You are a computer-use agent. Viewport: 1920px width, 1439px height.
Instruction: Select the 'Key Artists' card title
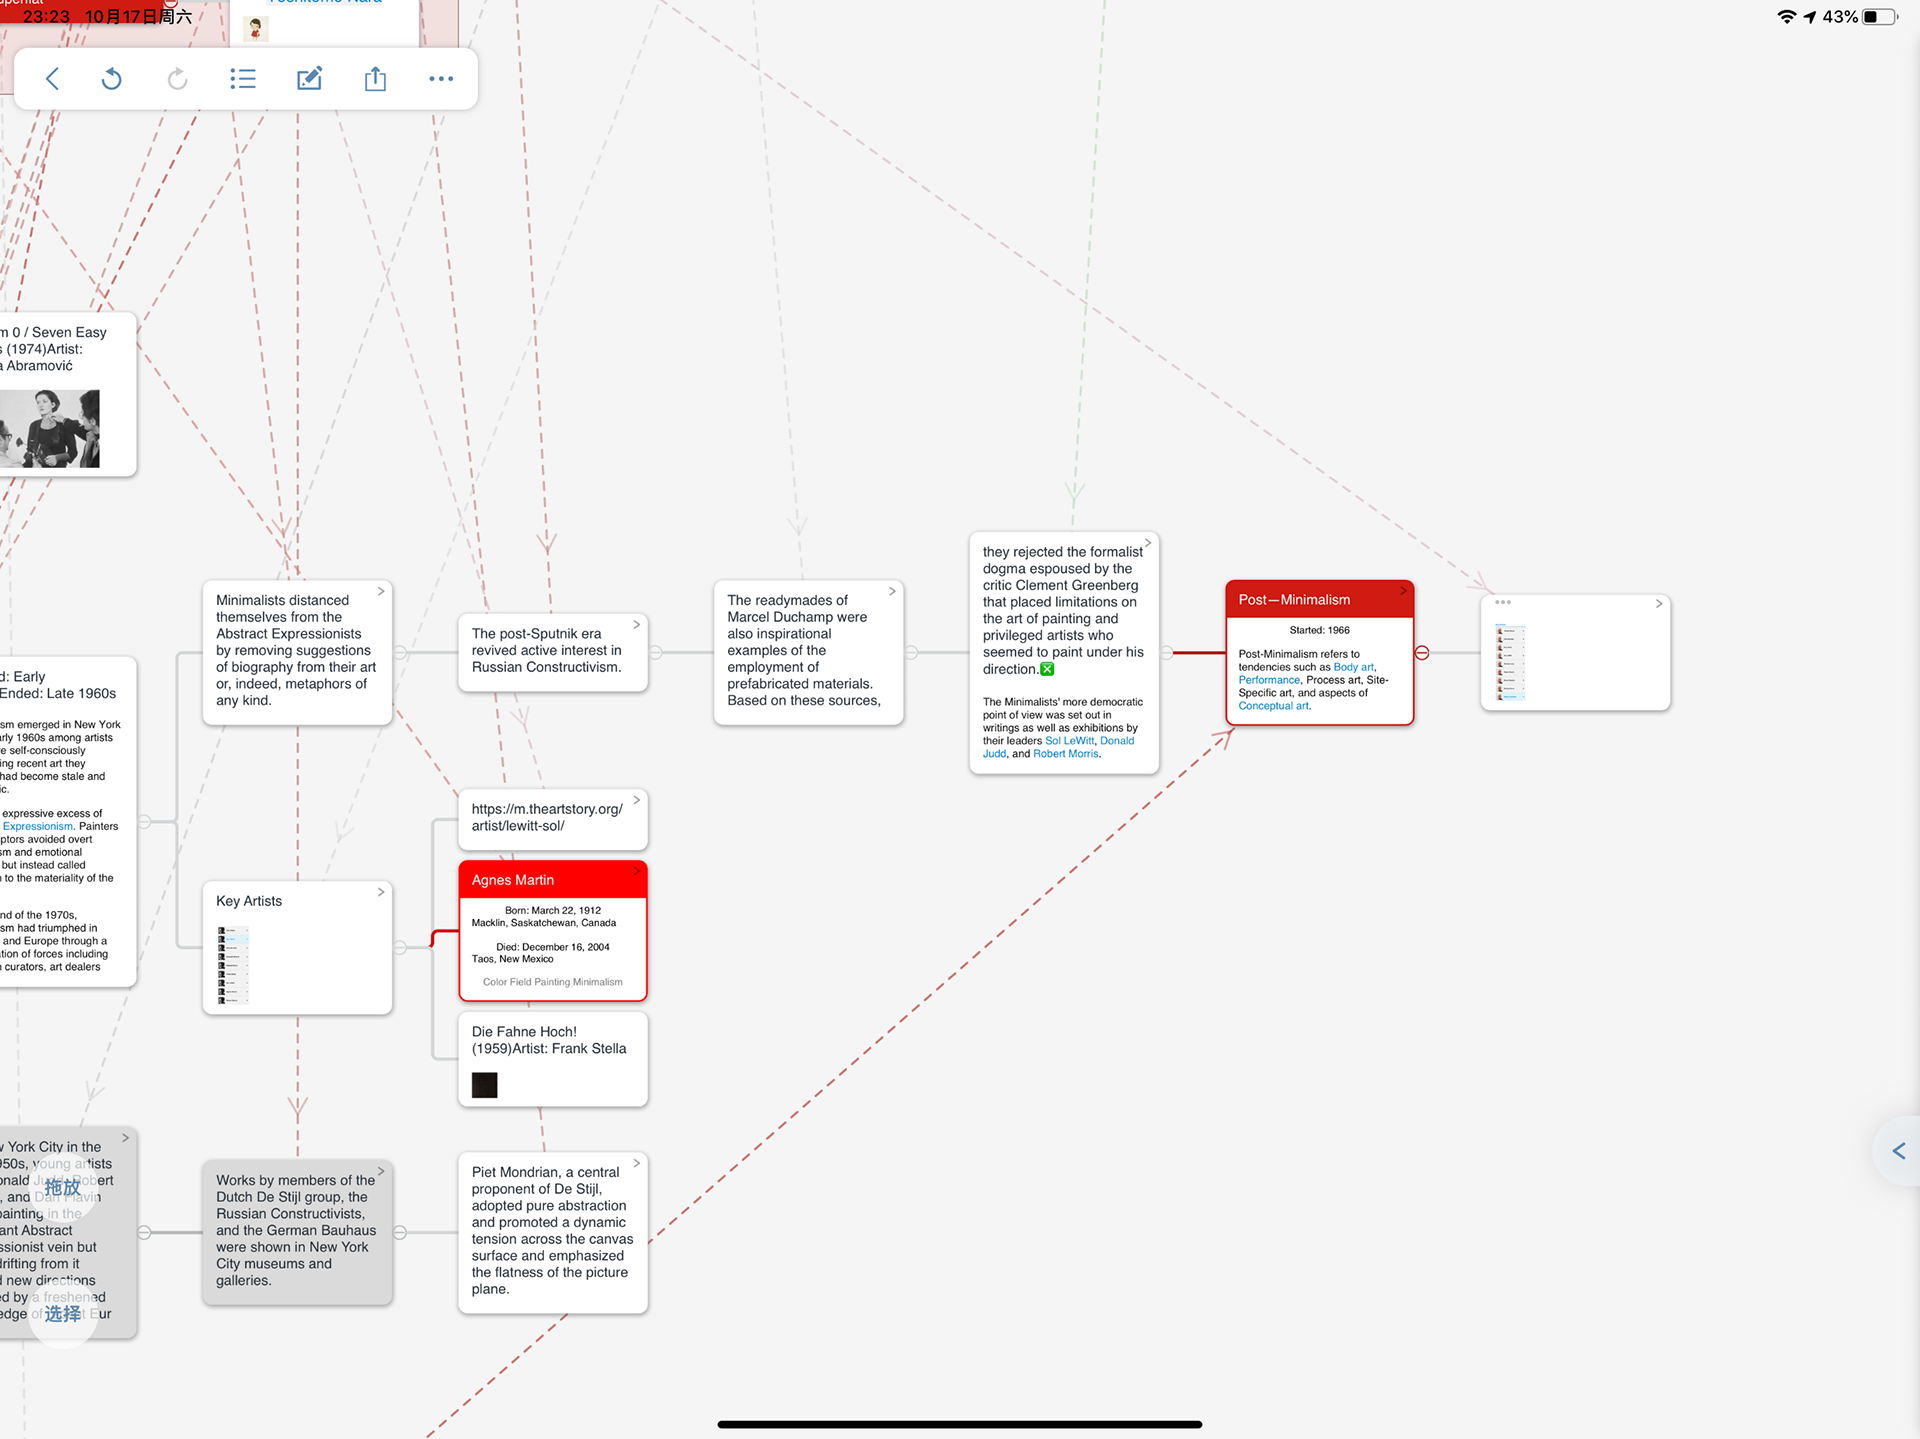(x=249, y=901)
